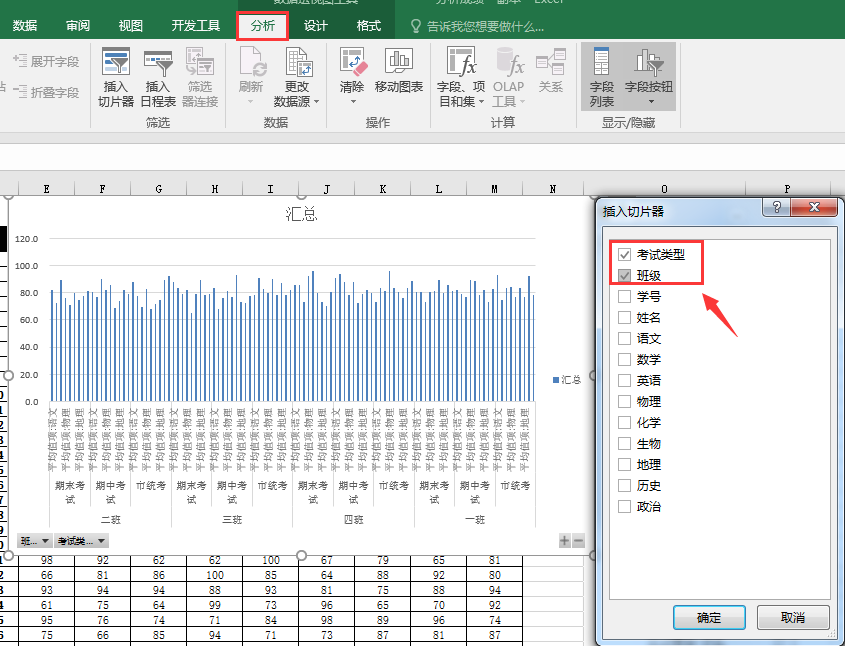Check the 政治 checkbox
The image size is (845, 646).
click(x=625, y=506)
